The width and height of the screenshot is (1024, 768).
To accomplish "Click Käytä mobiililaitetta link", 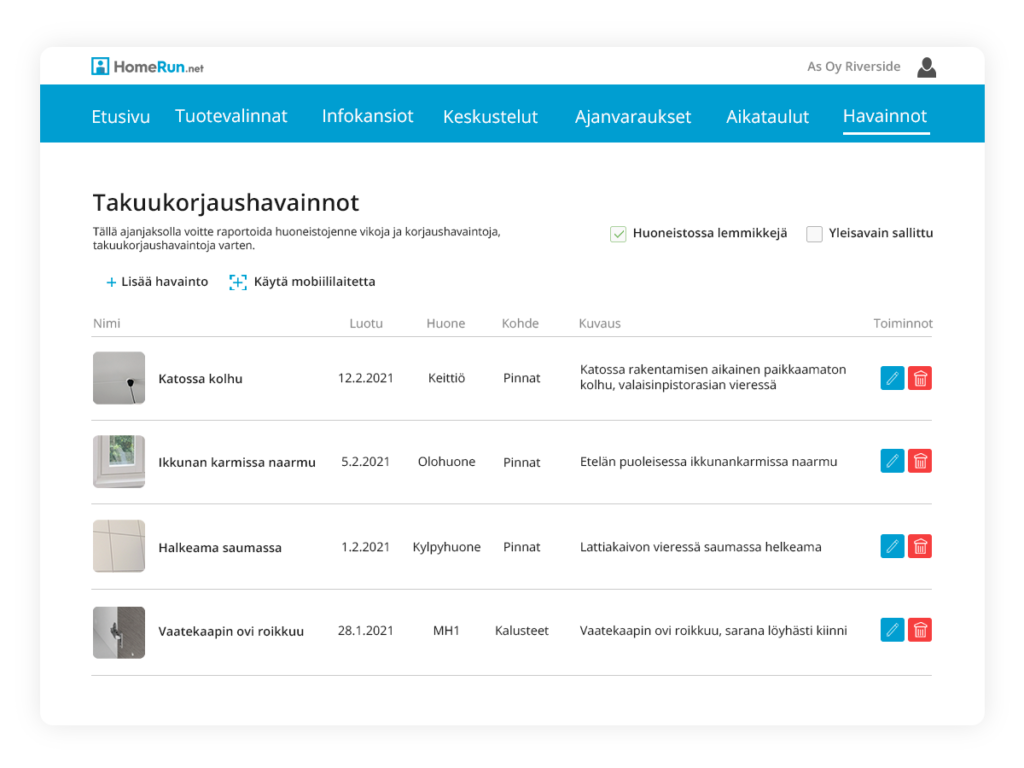I will 303,282.
